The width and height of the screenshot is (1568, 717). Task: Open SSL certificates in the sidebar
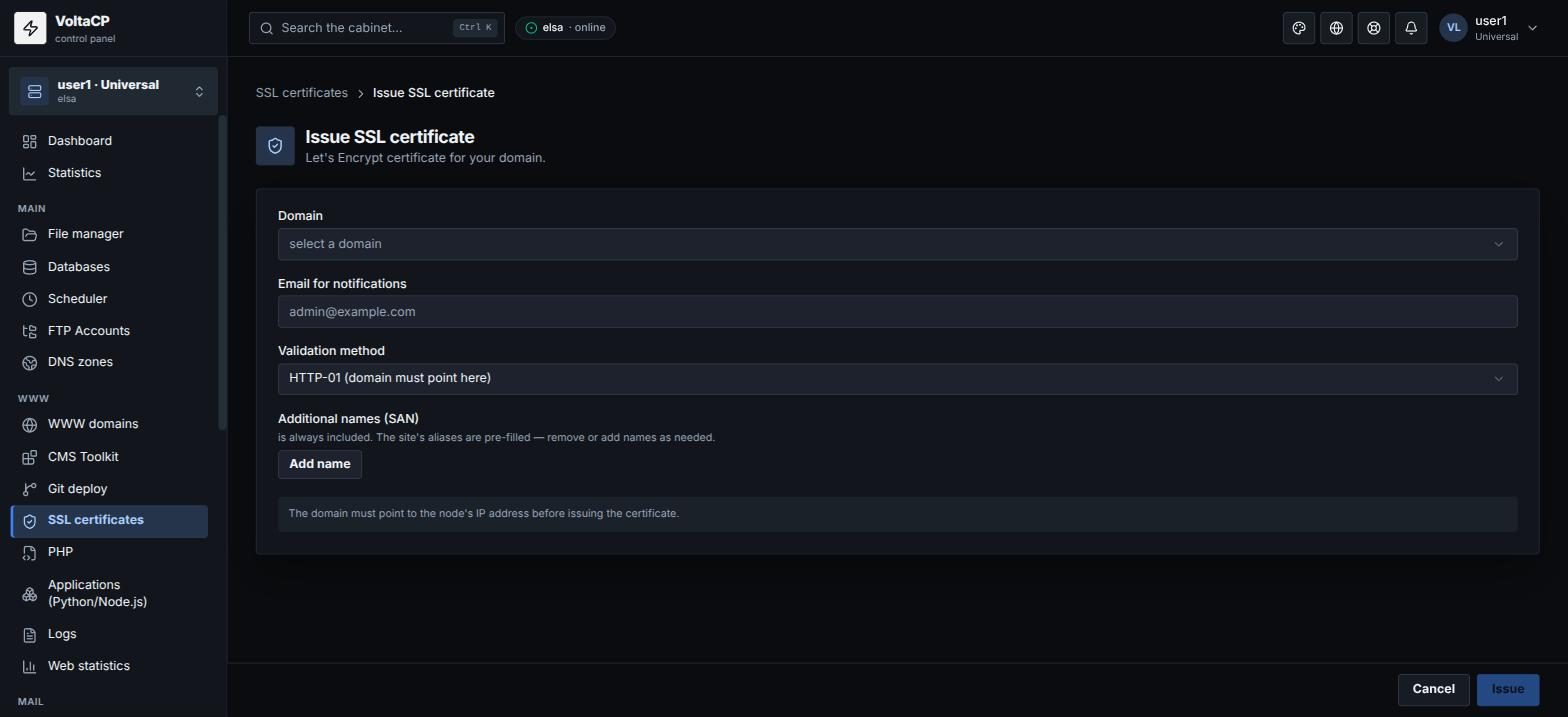pyautogui.click(x=110, y=521)
